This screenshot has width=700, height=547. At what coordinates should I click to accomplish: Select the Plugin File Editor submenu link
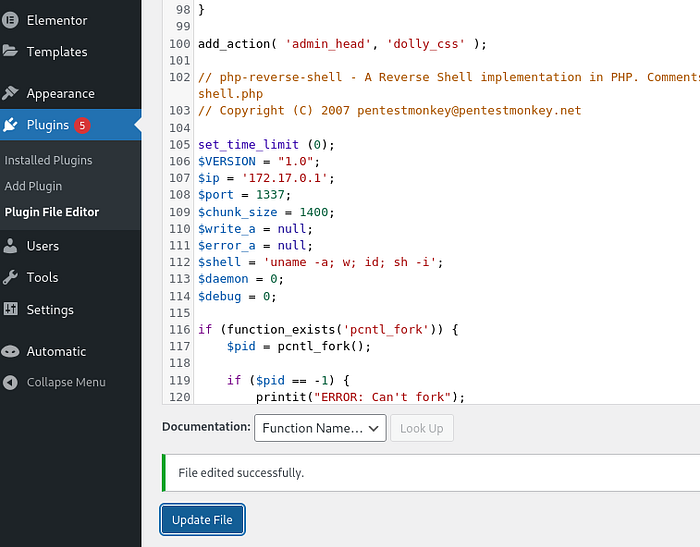click(52, 212)
